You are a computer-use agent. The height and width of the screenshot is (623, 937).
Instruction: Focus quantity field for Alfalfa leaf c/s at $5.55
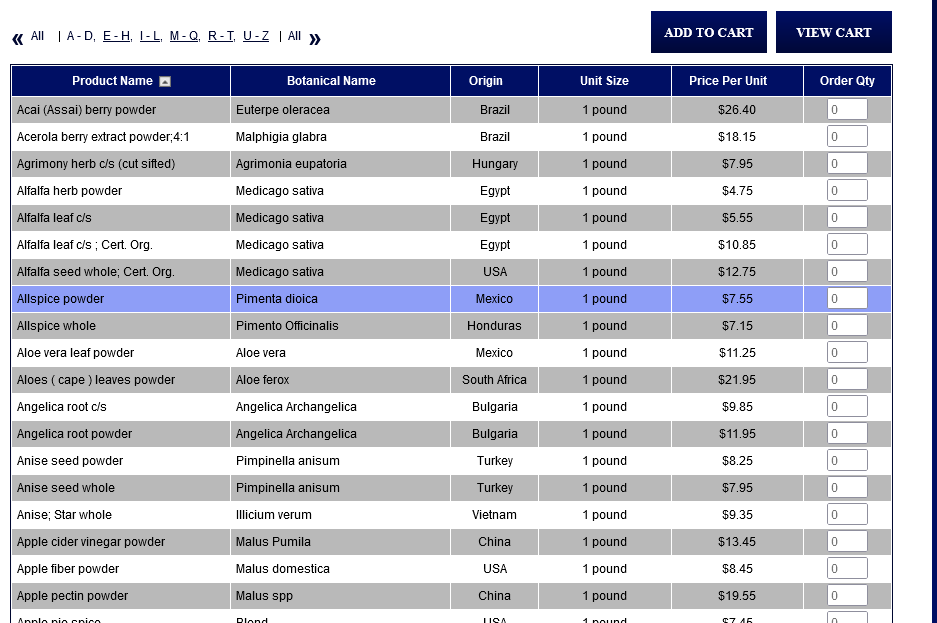(847, 217)
